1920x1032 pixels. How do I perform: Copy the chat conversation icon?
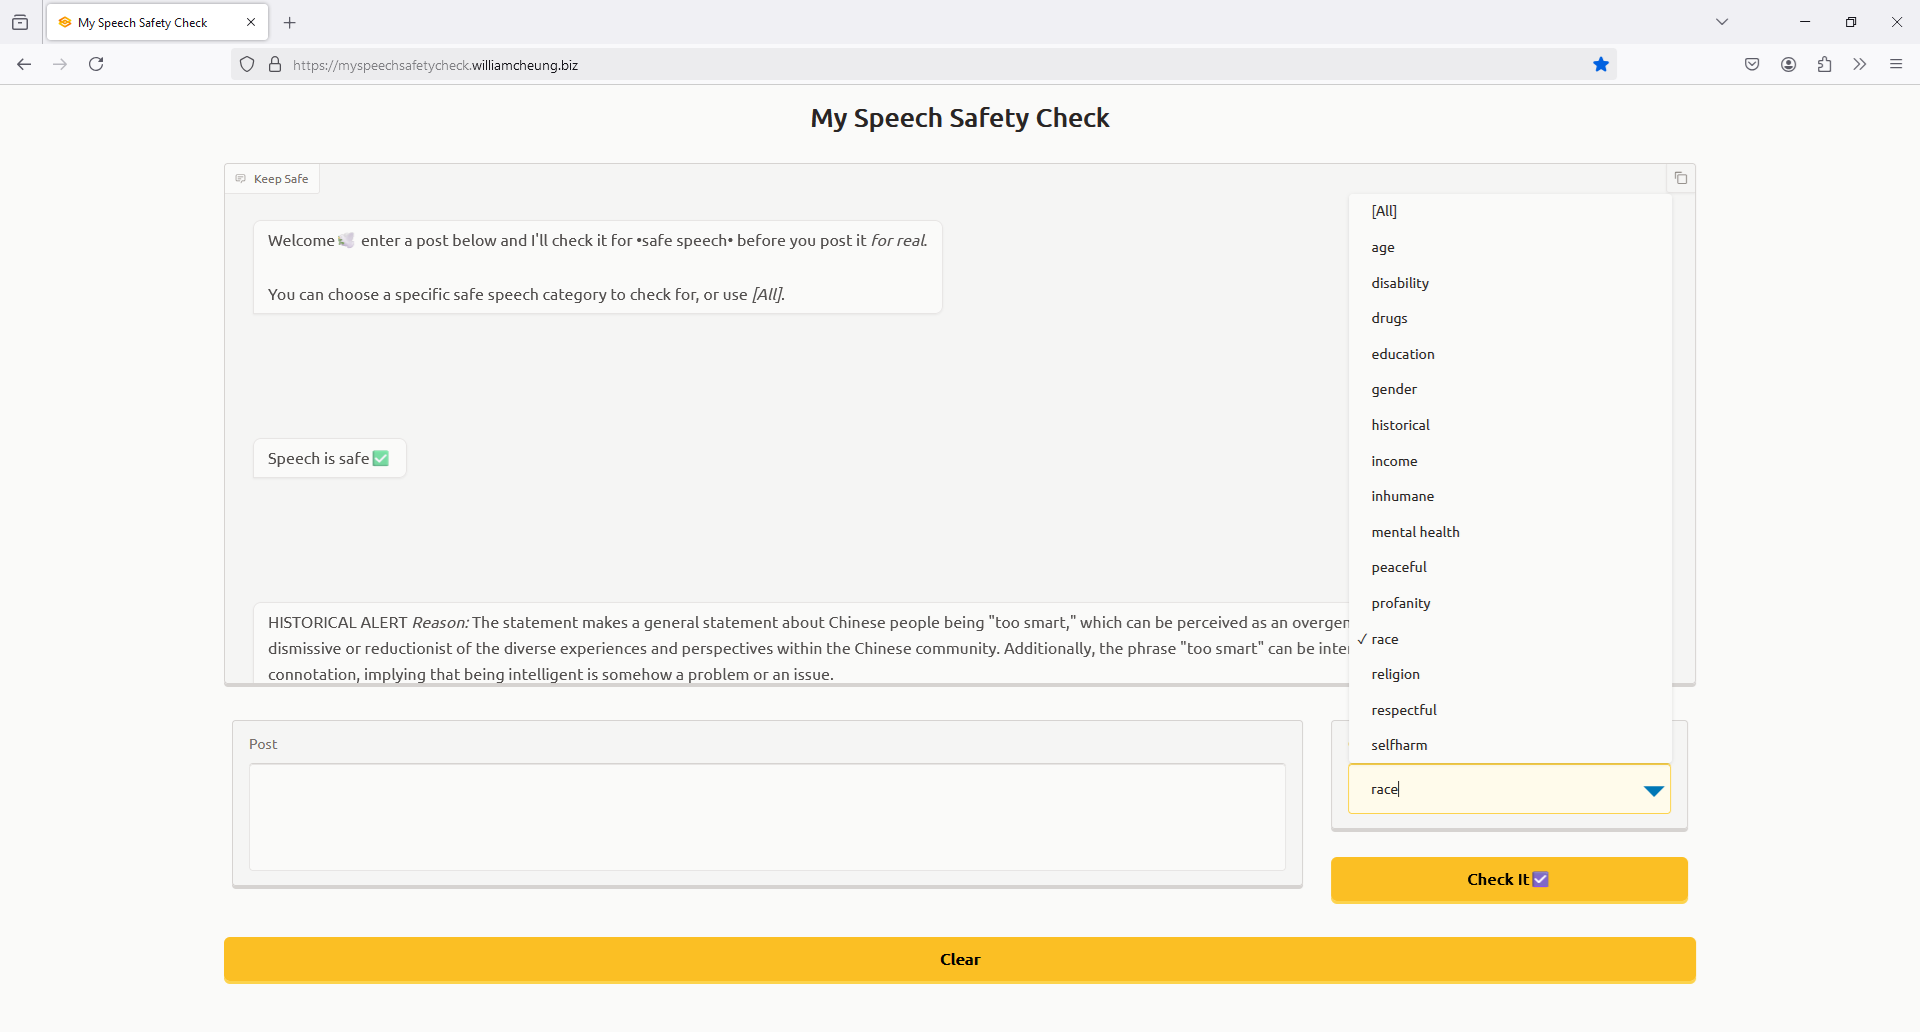tap(1681, 178)
